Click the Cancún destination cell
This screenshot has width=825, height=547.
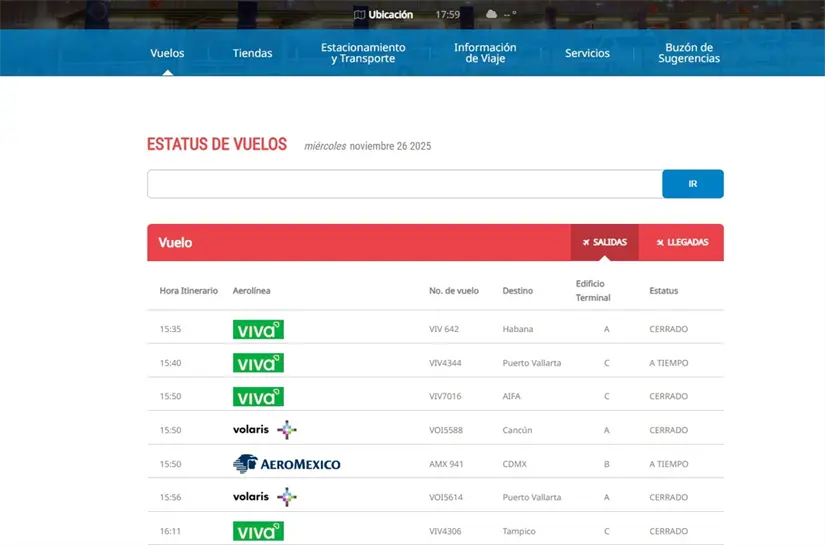[x=517, y=430]
